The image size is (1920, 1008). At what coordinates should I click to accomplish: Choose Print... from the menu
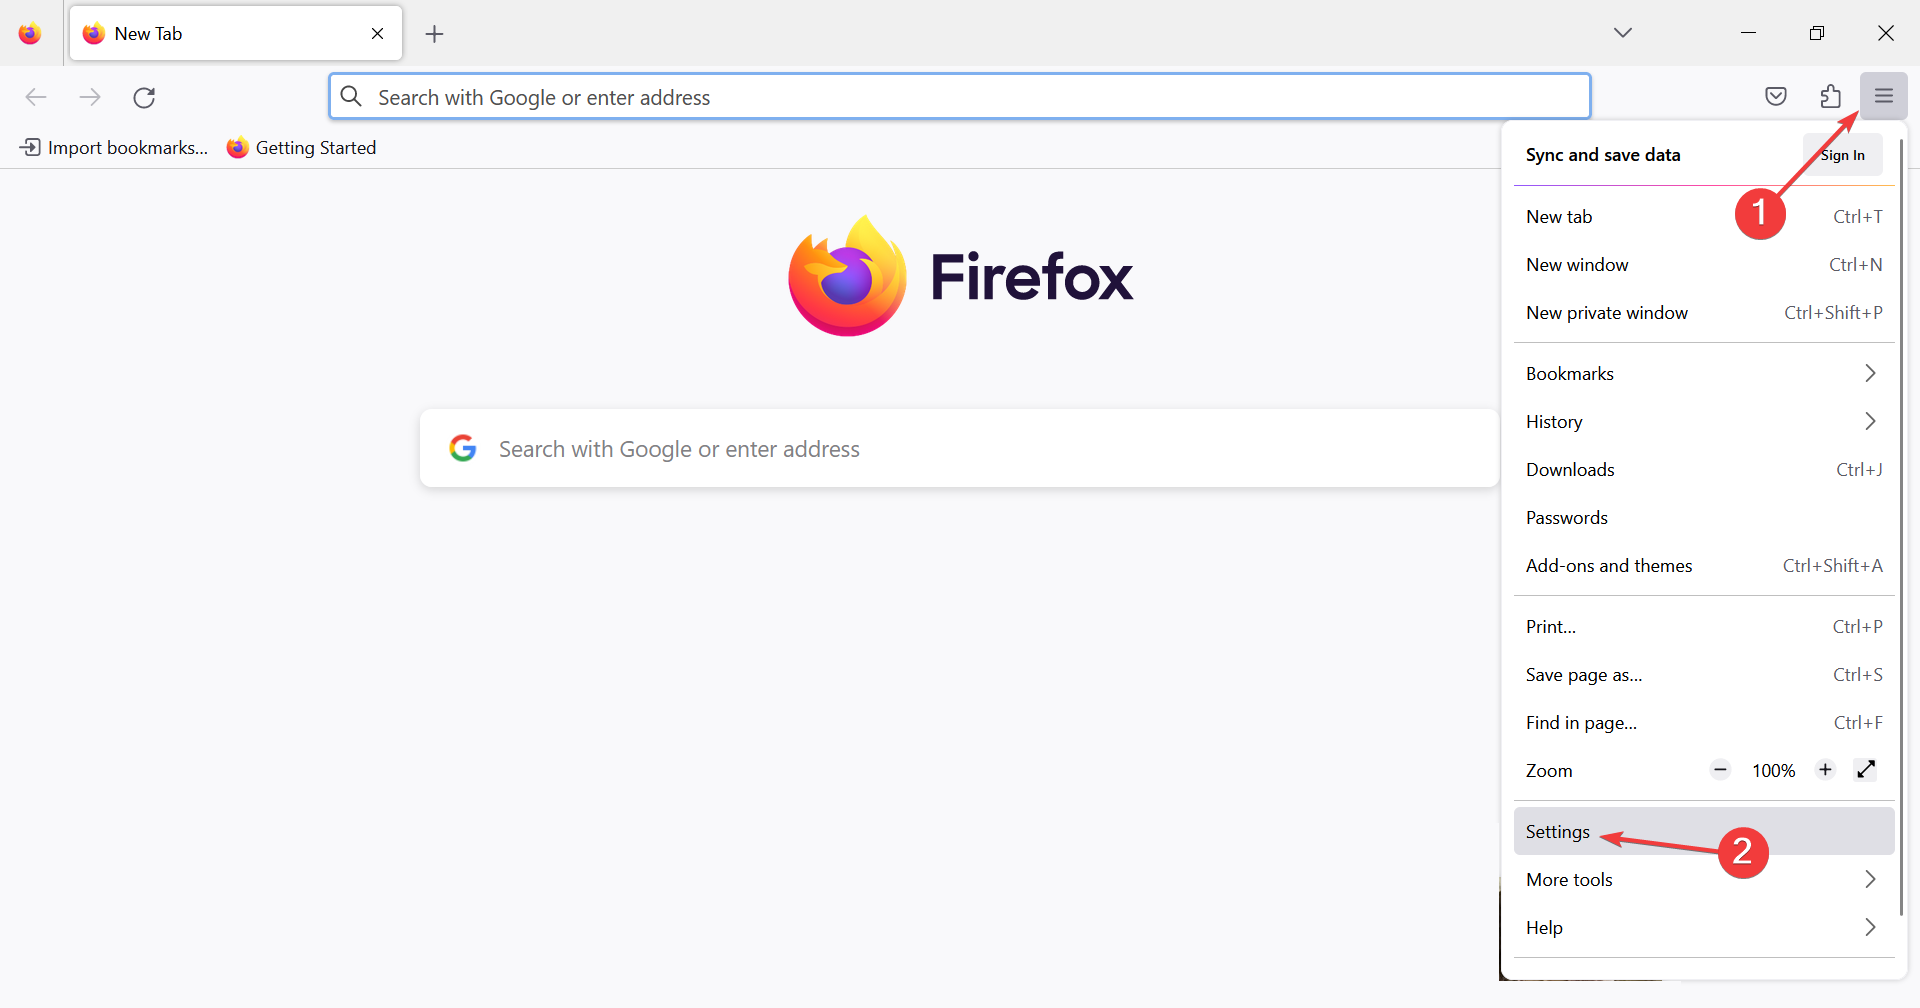(1704, 627)
